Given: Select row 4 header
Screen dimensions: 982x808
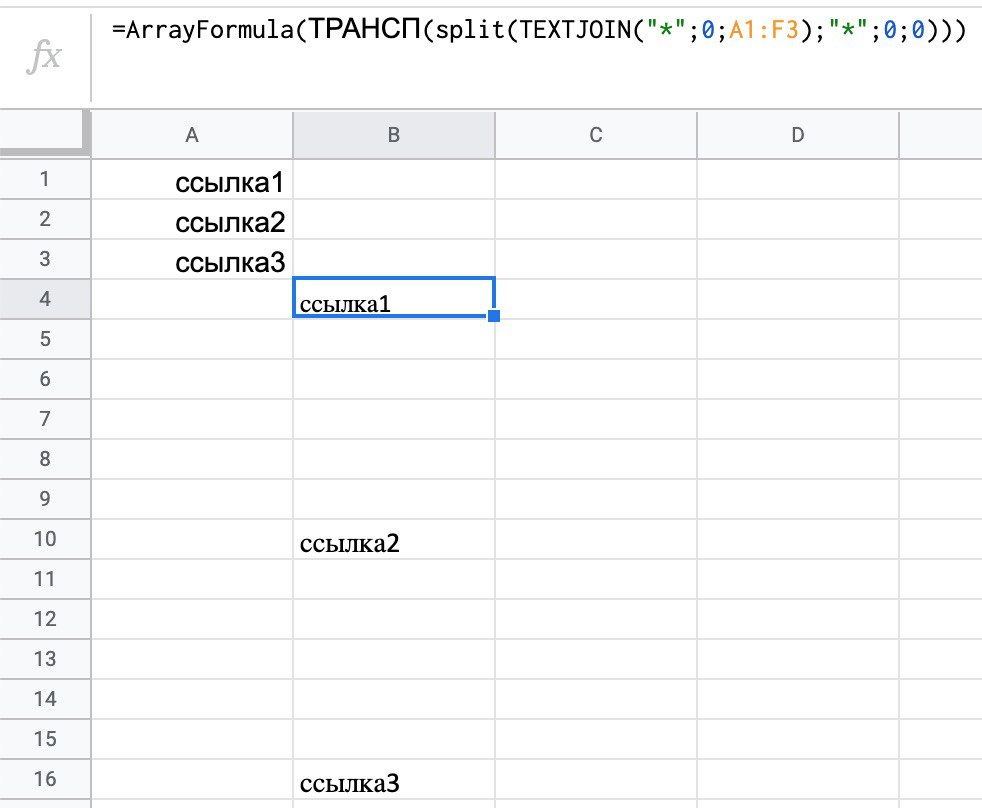Looking at the screenshot, I should coord(45,299).
